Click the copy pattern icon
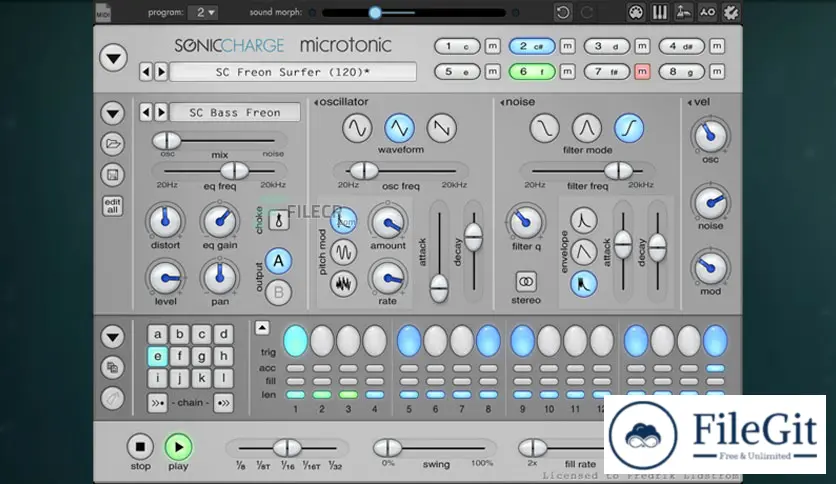Viewport: 836px width, 484px height. coord(112,367)
